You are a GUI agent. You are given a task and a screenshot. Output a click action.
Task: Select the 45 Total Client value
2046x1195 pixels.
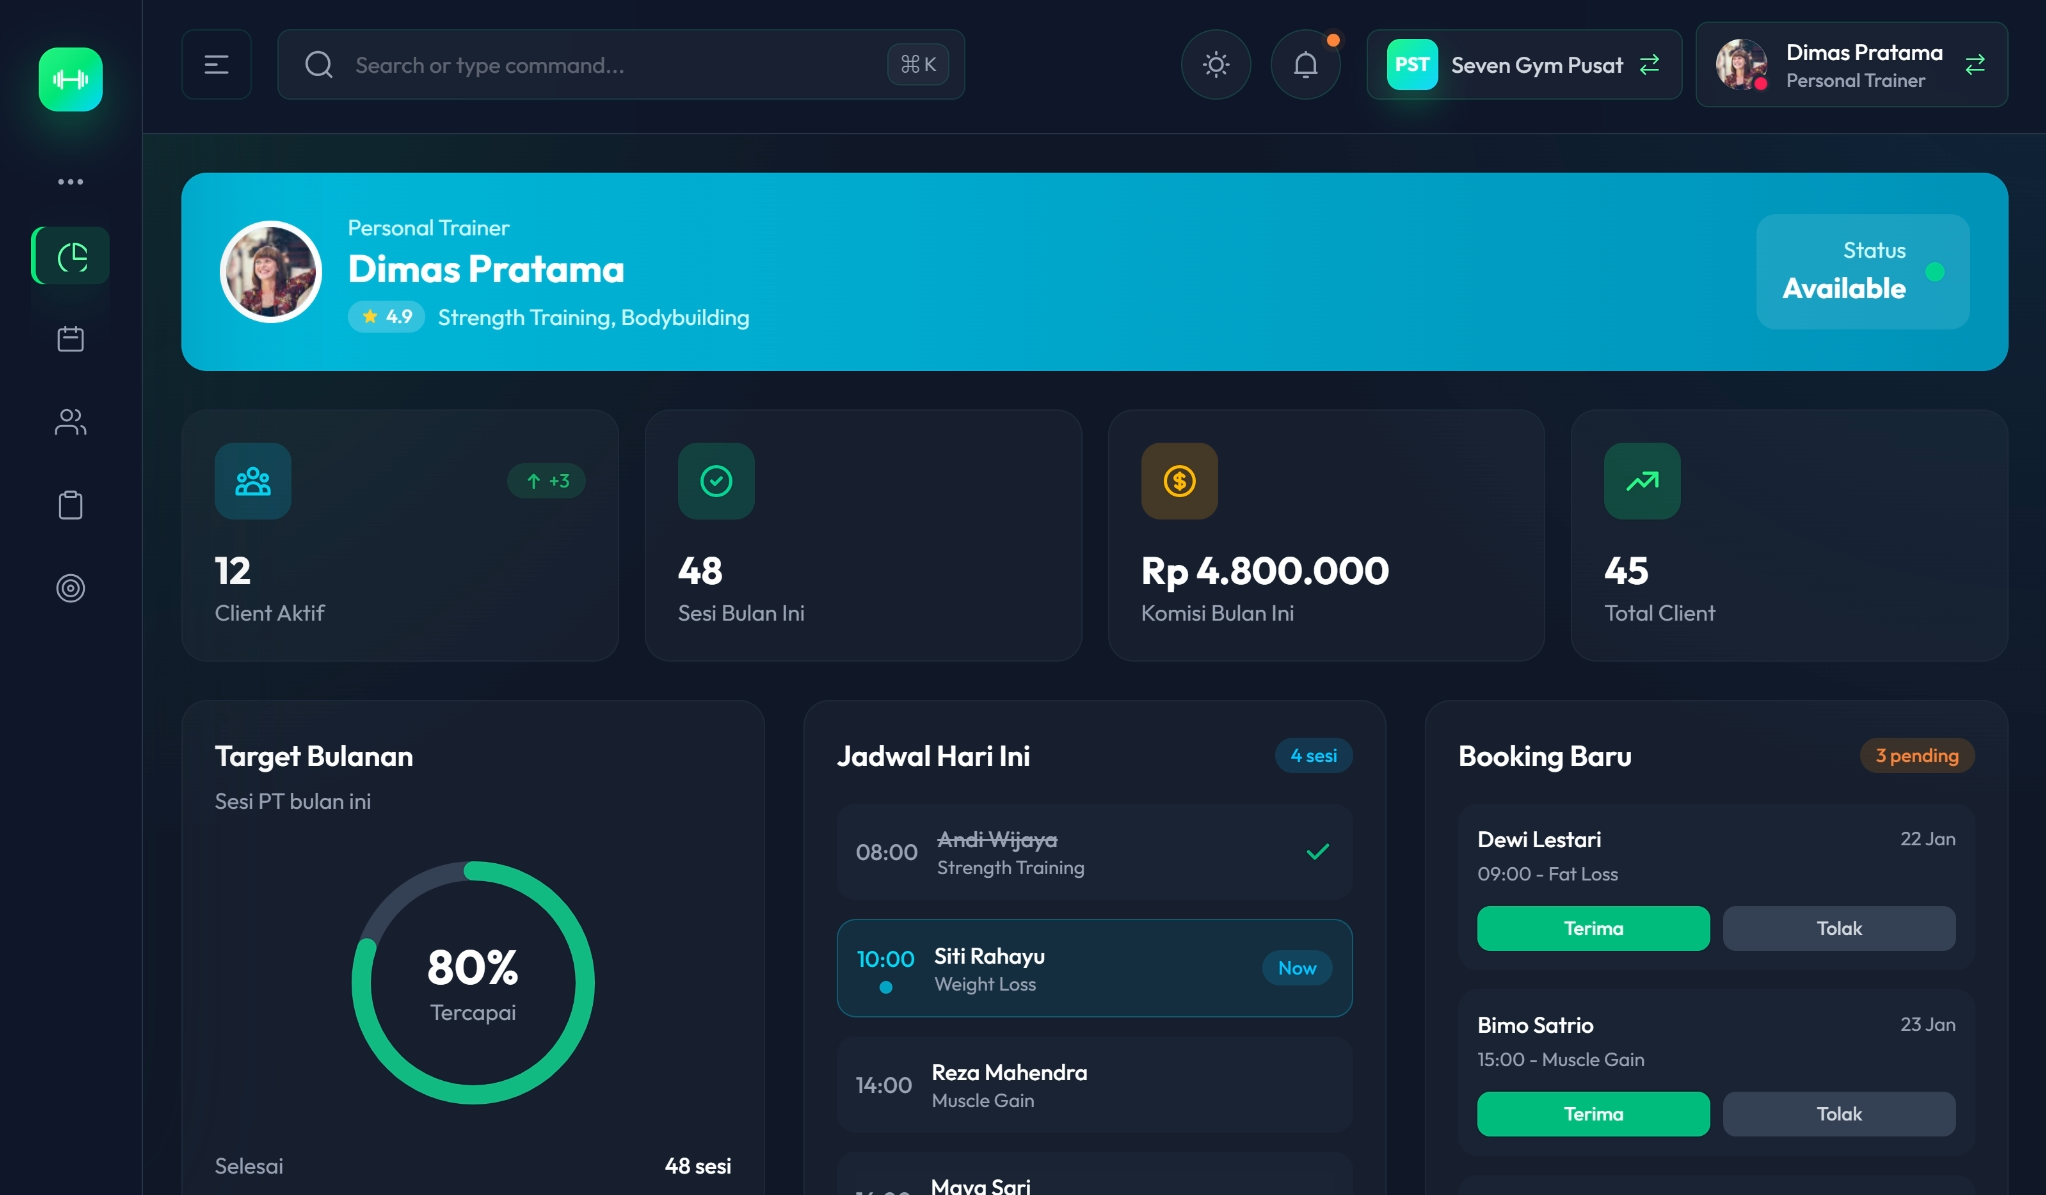pos(1626,571)
